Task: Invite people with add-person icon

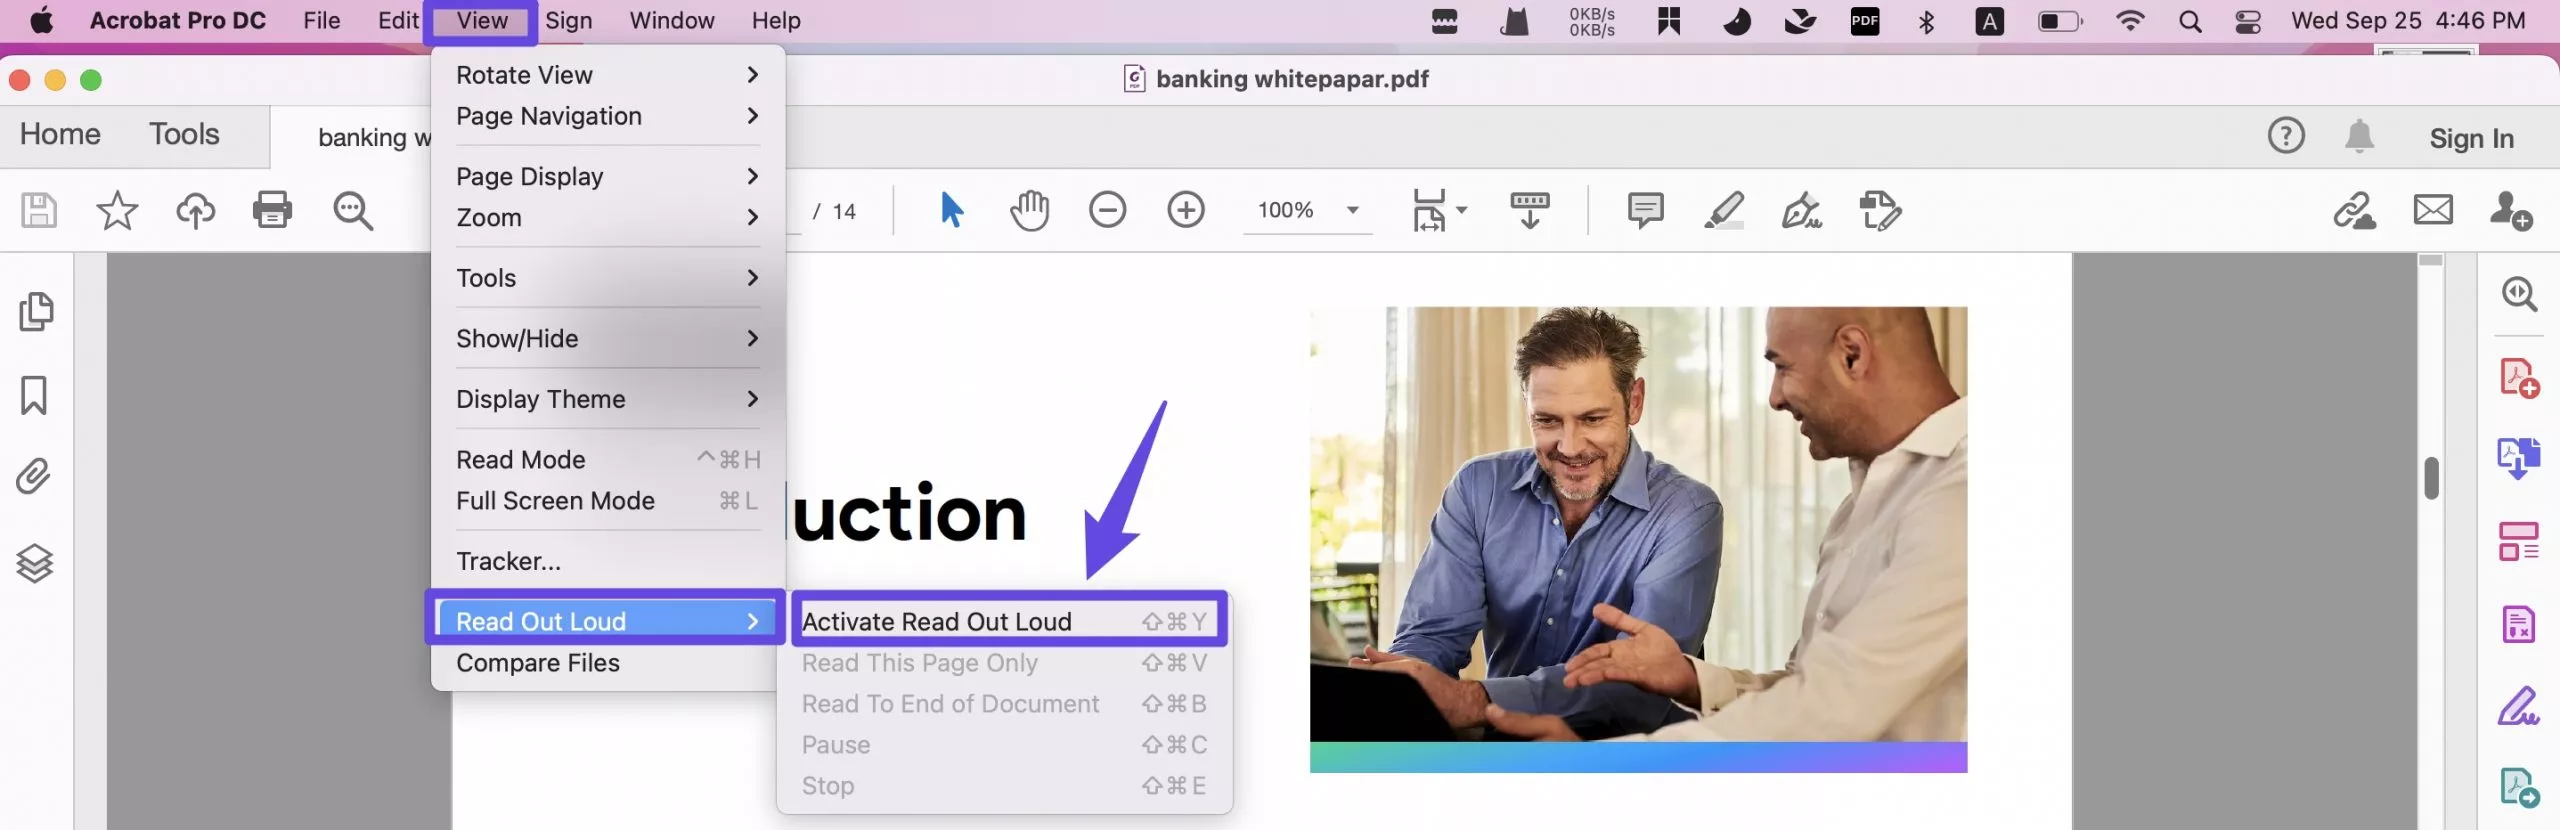Action: [2511, 211]
